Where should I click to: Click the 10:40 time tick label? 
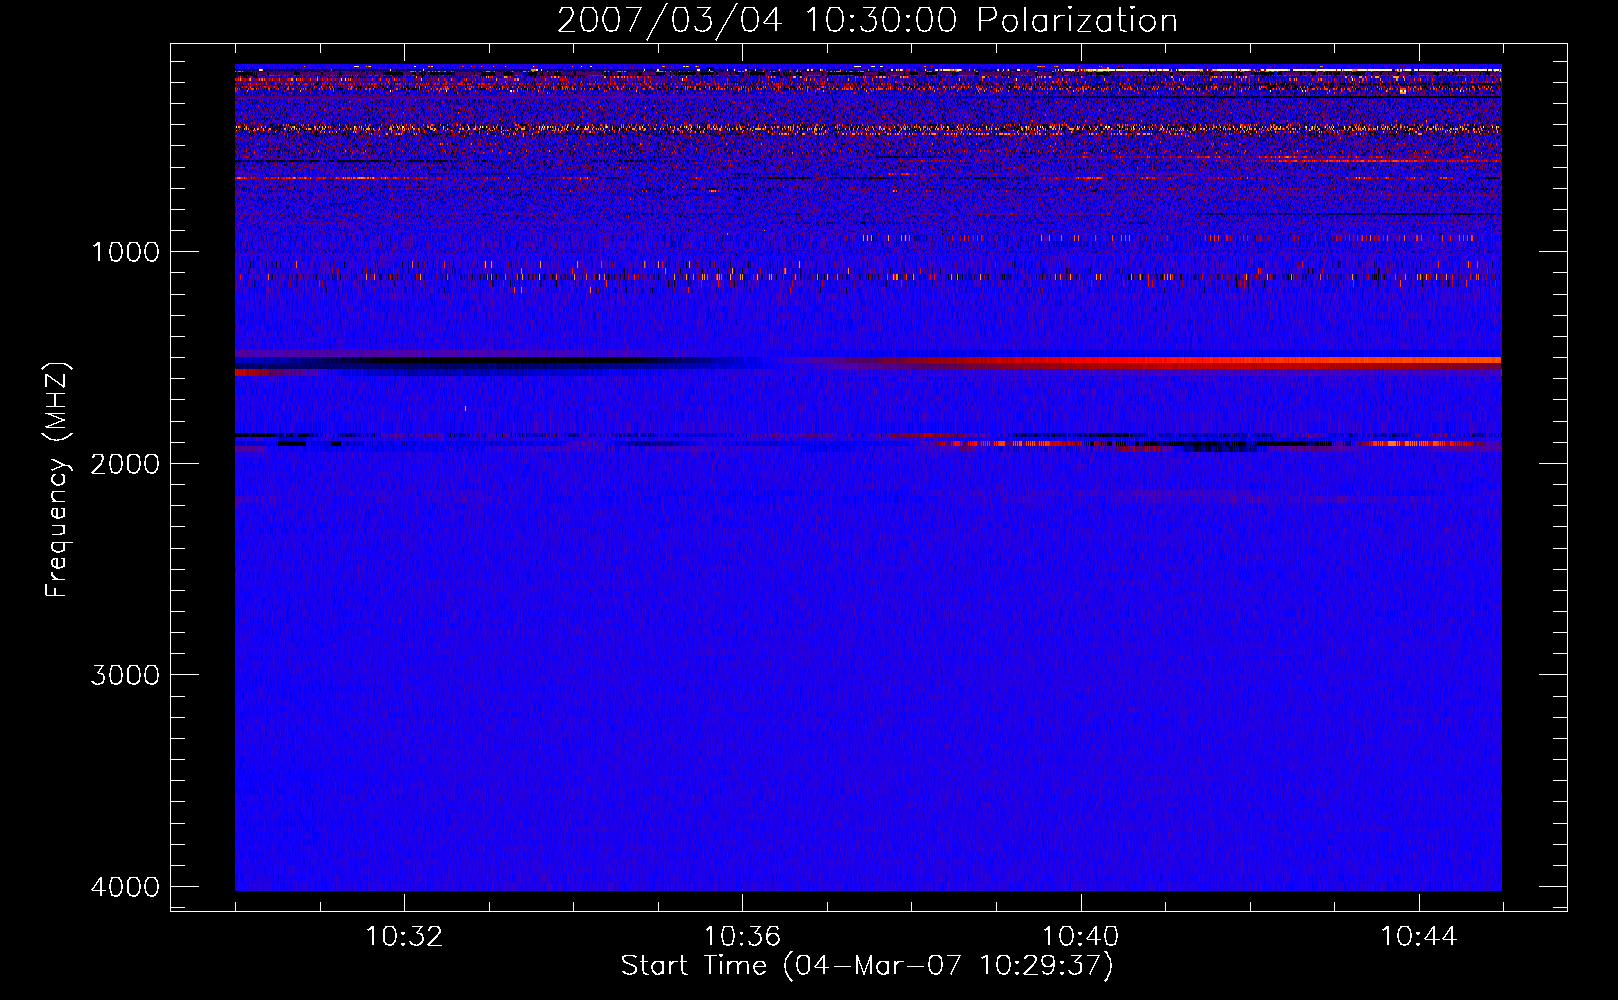pos(1081,937)
